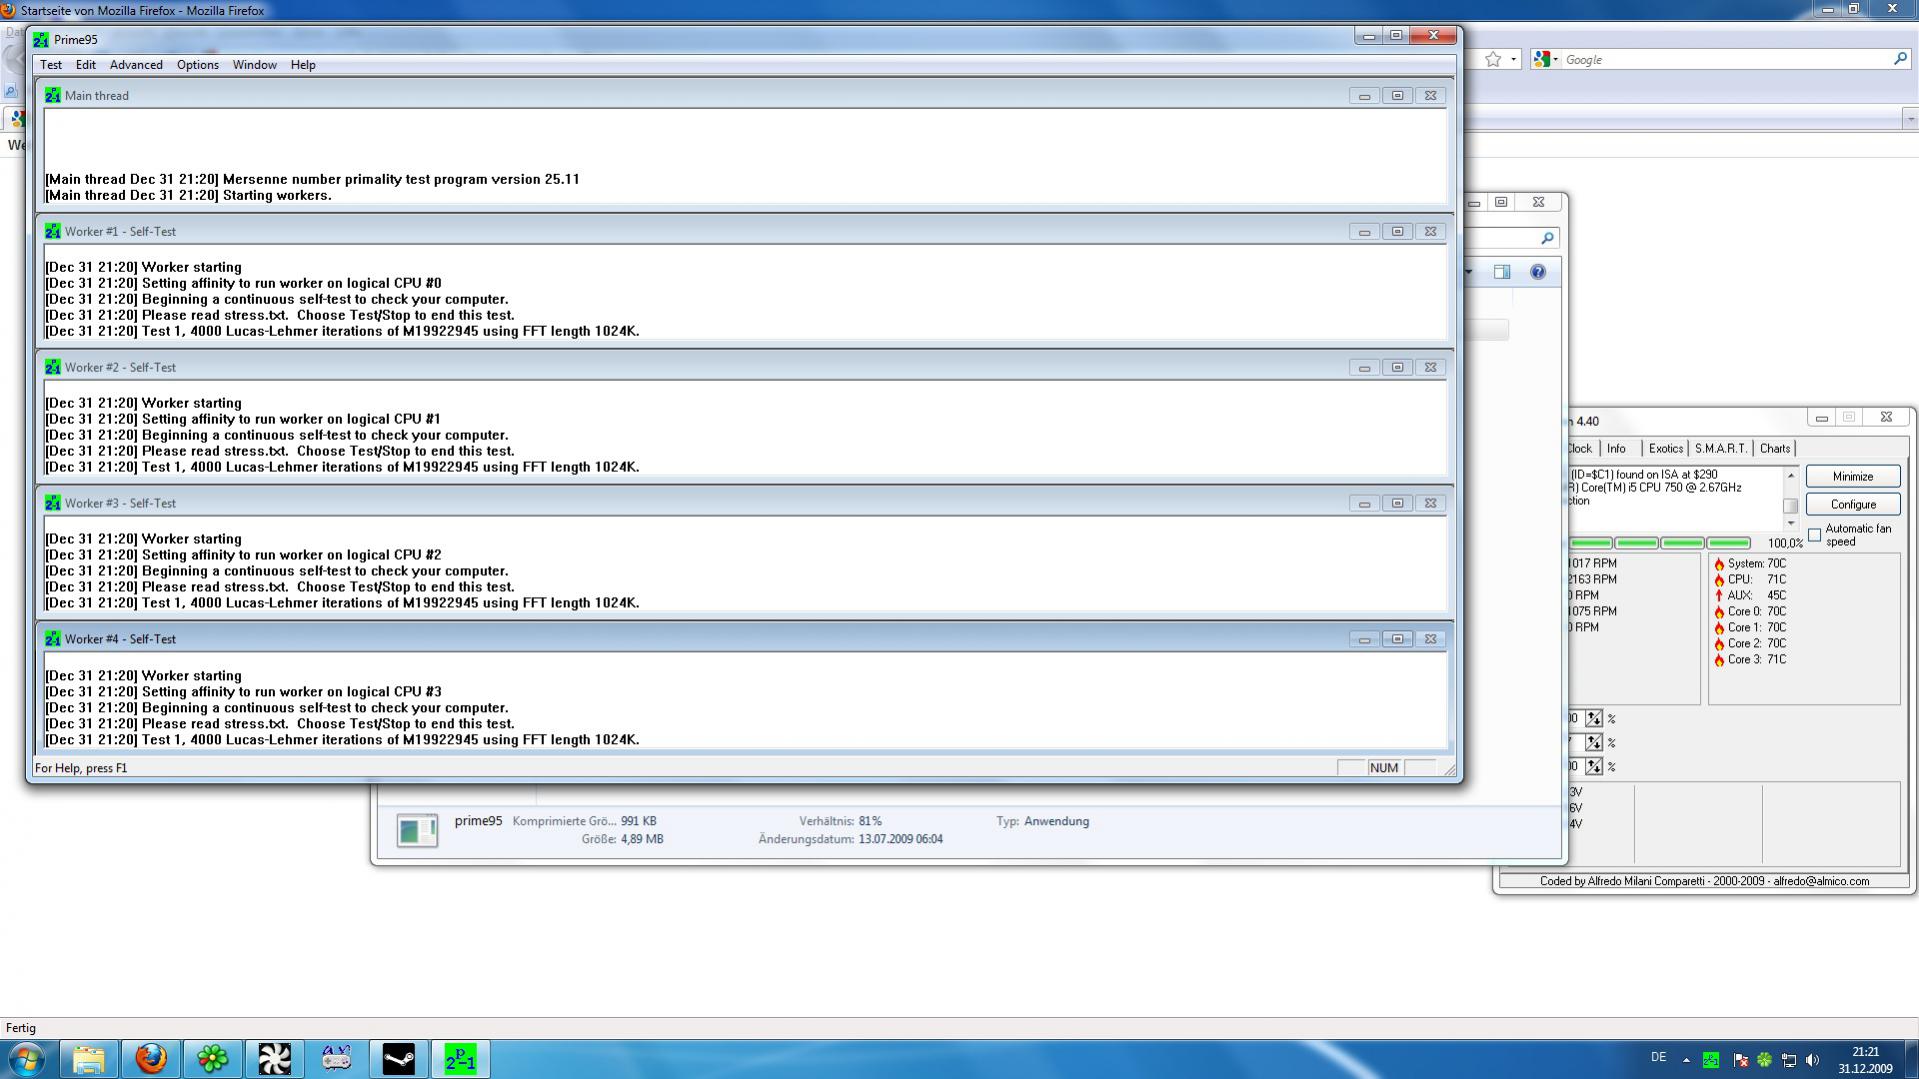Click the Prime95 title bar app icon

click(x=41, y=40)
